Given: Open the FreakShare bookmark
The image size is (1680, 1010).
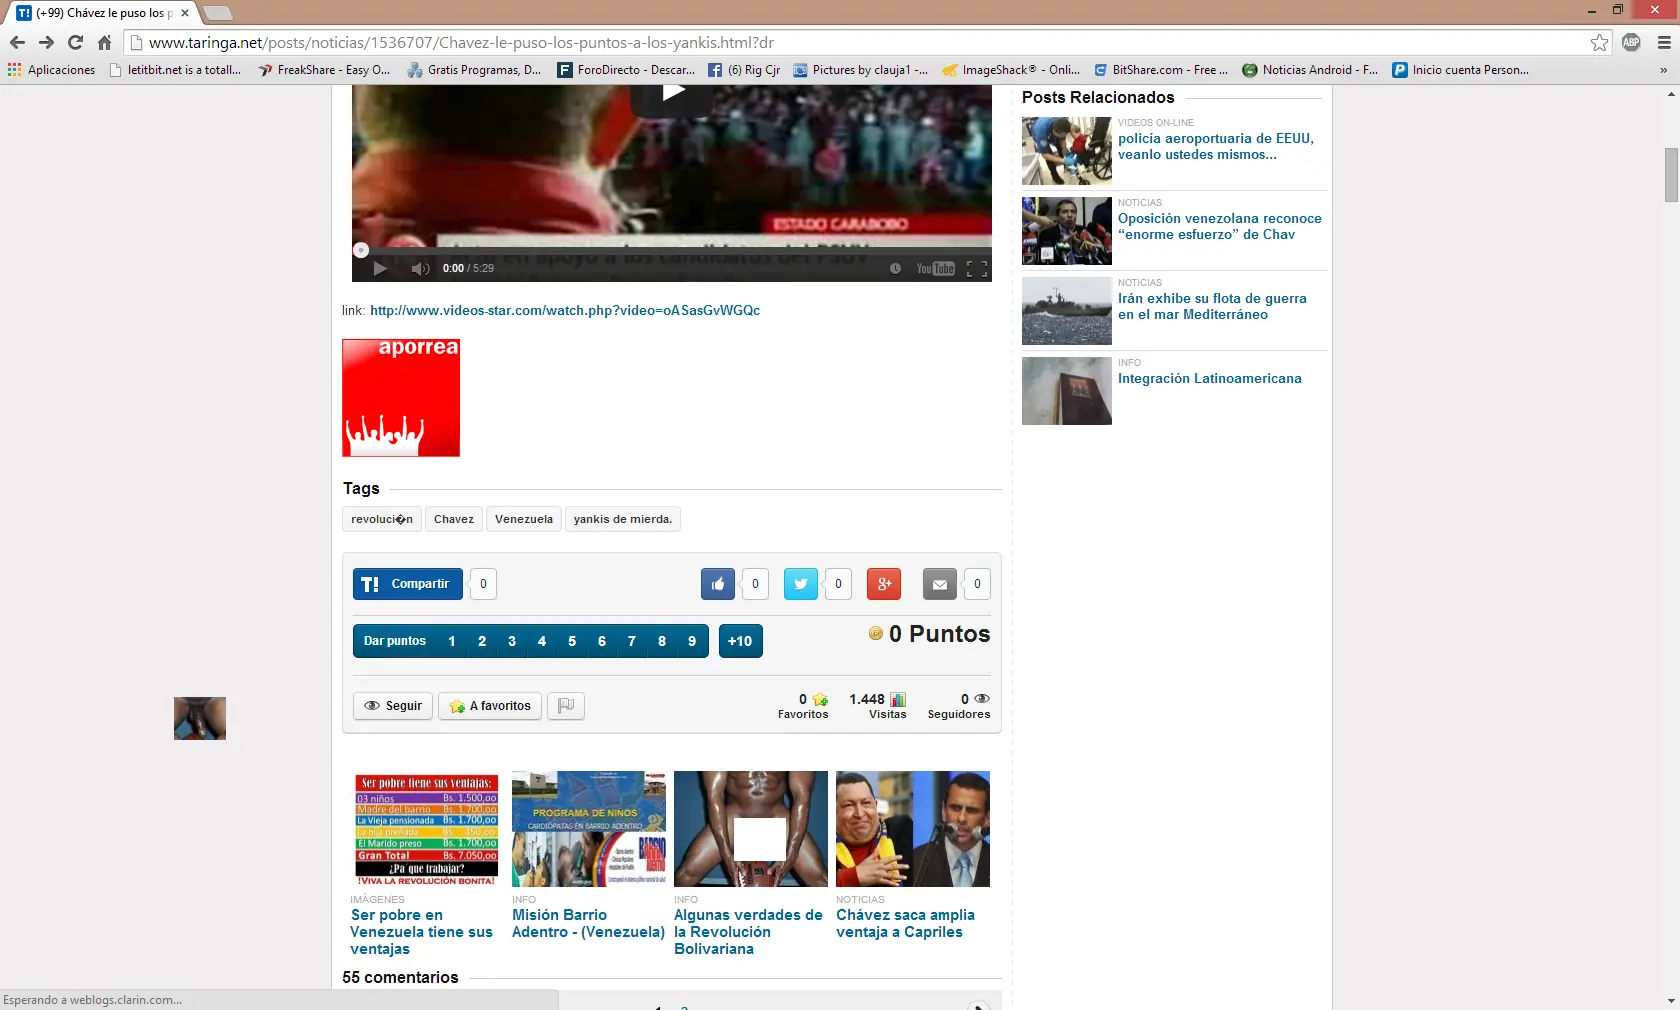Looking at the screenshot, I should [x=324, y=70].
